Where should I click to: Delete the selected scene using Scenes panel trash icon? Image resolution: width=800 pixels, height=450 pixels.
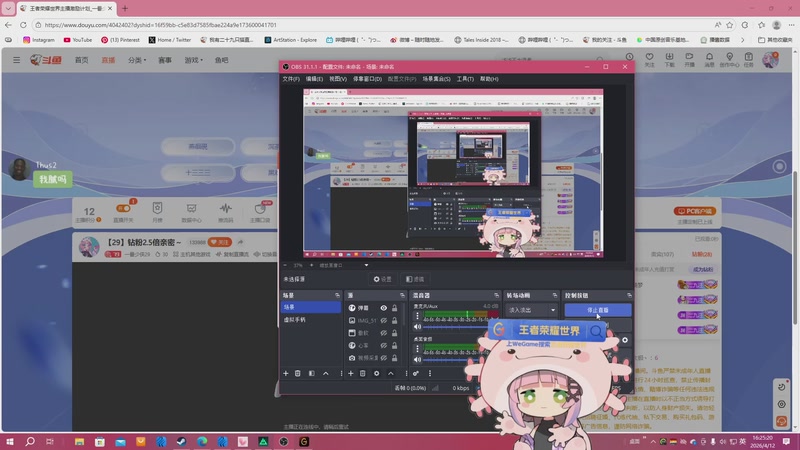(298, 373)
